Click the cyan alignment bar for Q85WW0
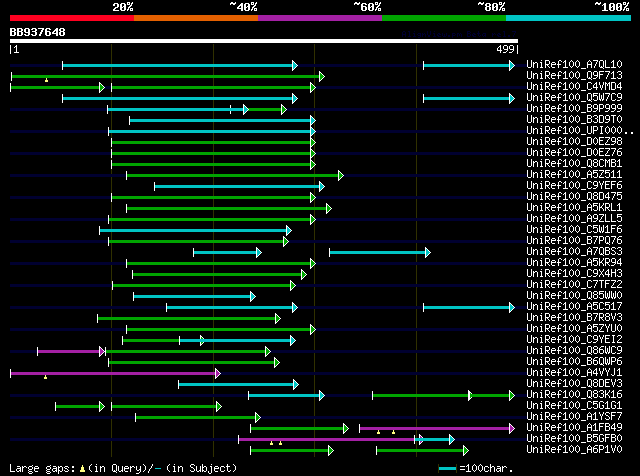 tap(195, 297)
